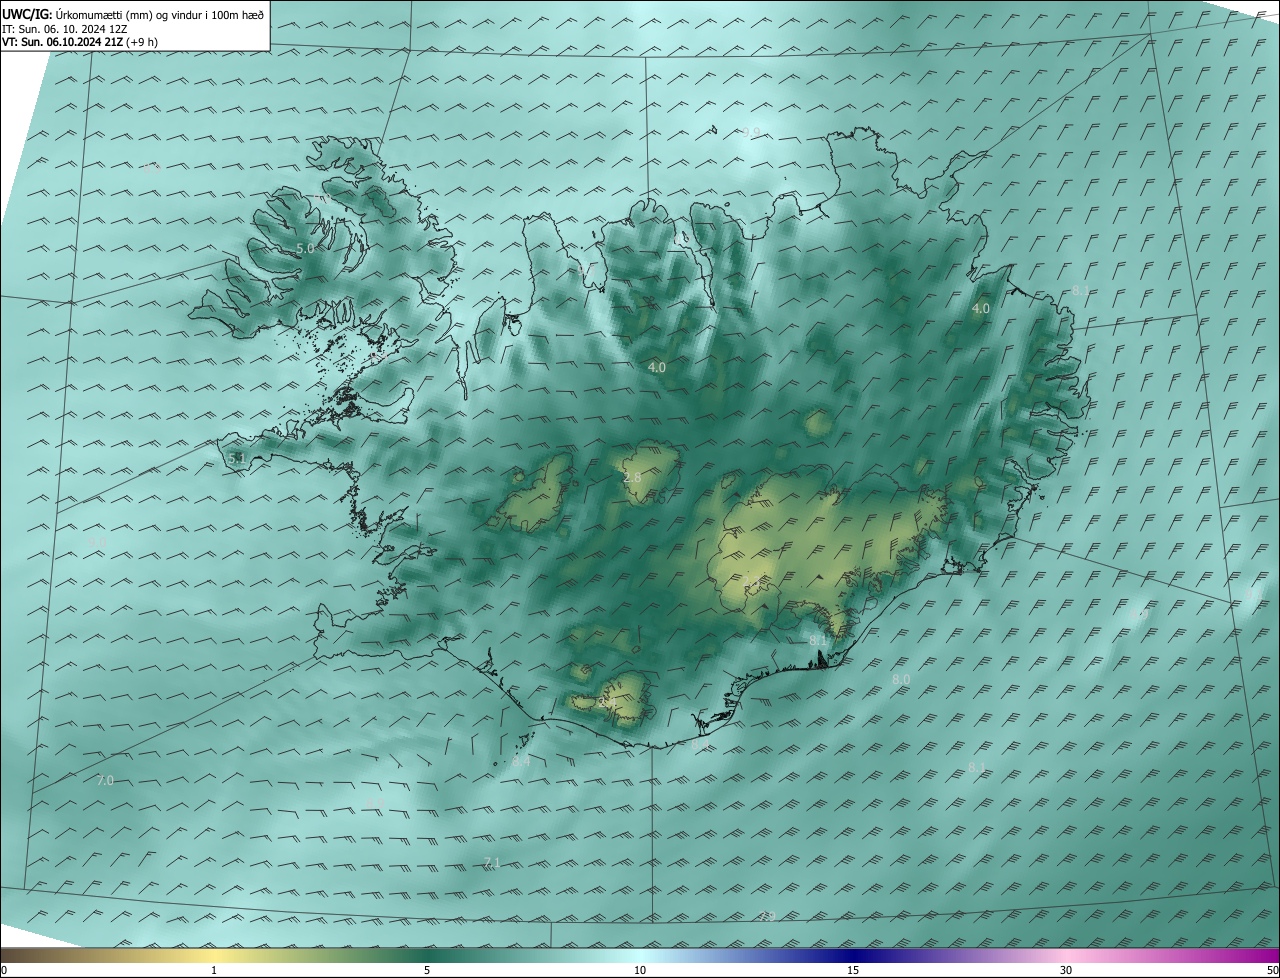Click the '5' tick label on the color scale
Viewport: 1280px width, 978px height.
(x=427, y=970)
